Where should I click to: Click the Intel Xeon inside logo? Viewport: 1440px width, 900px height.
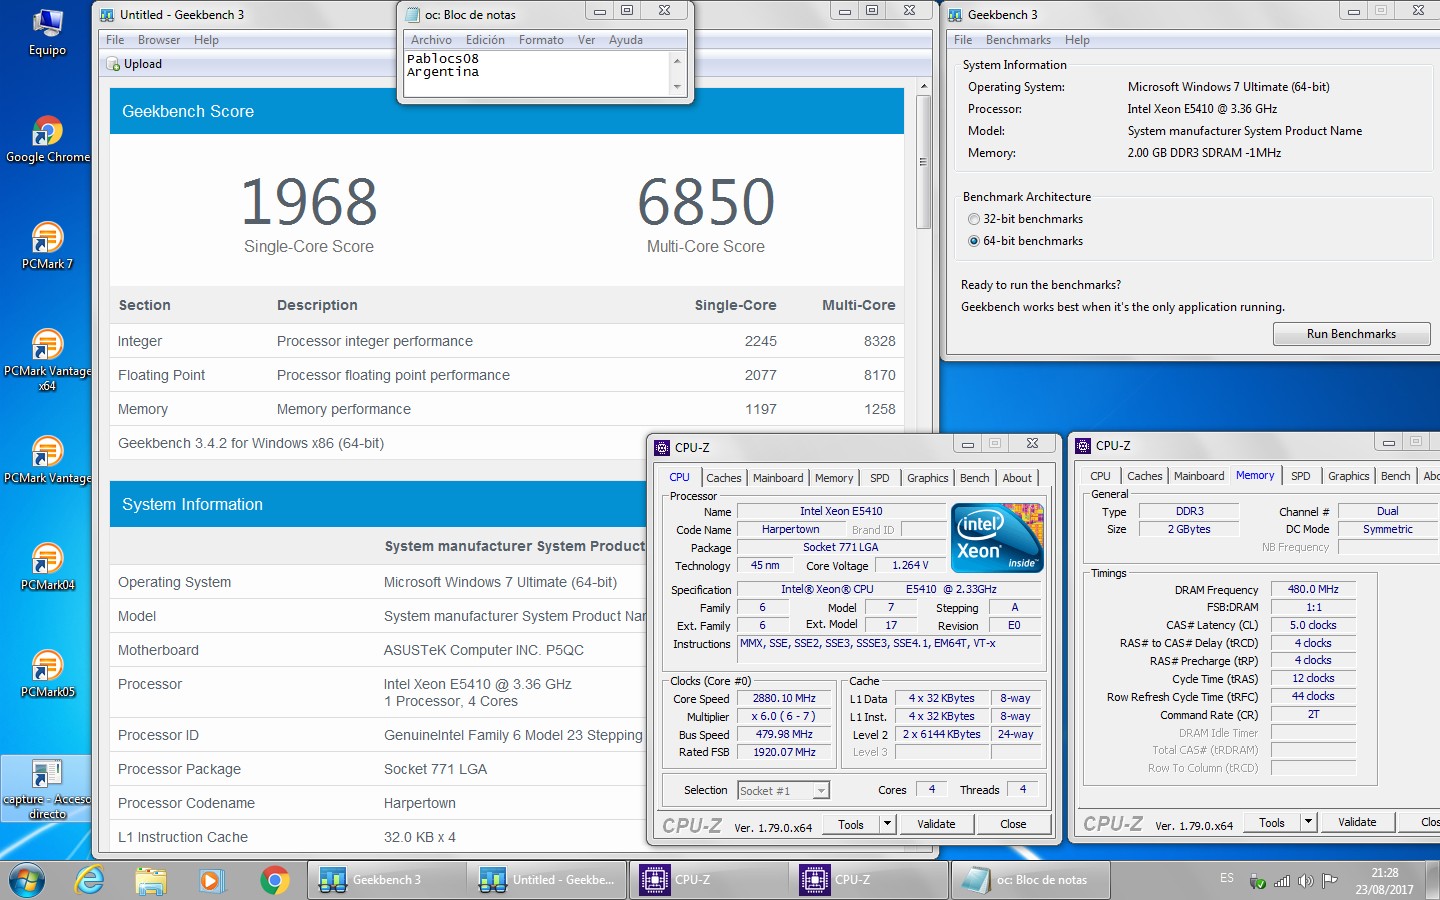click(997, 538)
